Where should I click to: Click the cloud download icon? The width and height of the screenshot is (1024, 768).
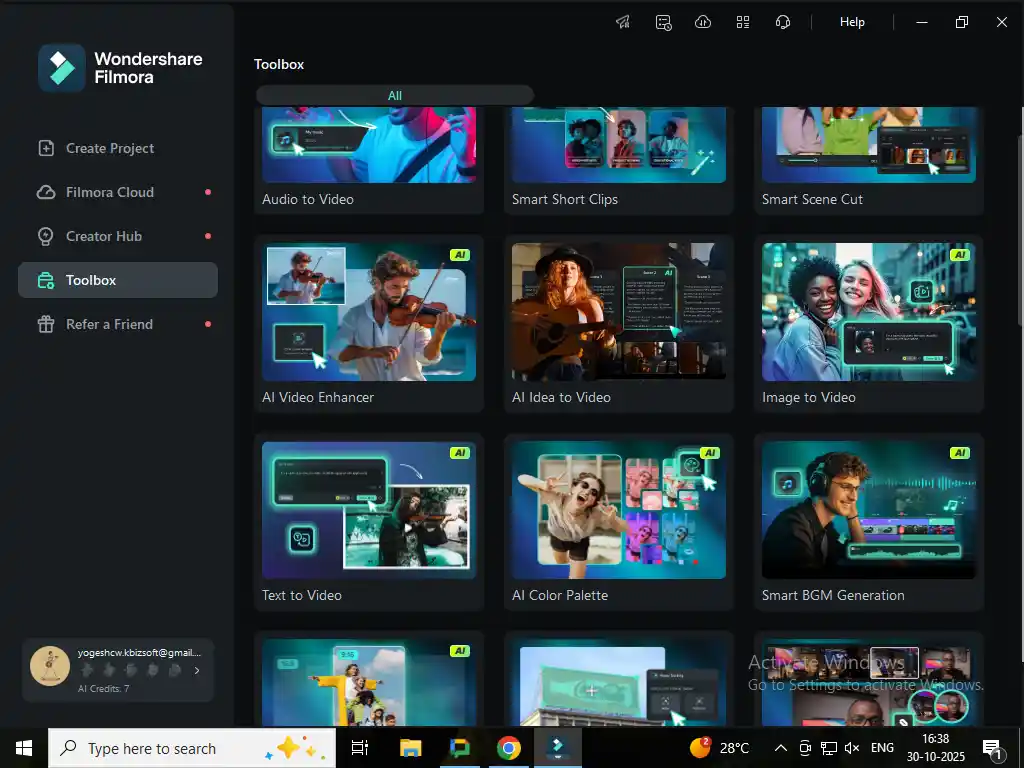[x=703, y=22]
